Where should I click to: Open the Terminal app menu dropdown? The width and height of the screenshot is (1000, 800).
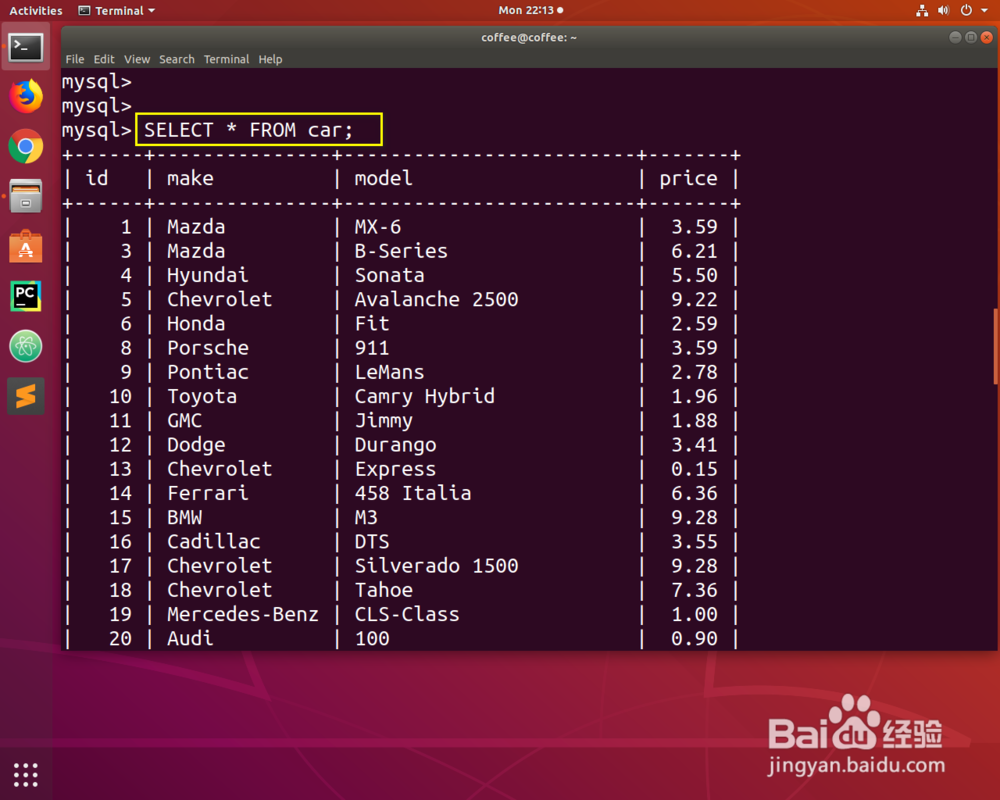pos(117,10)
